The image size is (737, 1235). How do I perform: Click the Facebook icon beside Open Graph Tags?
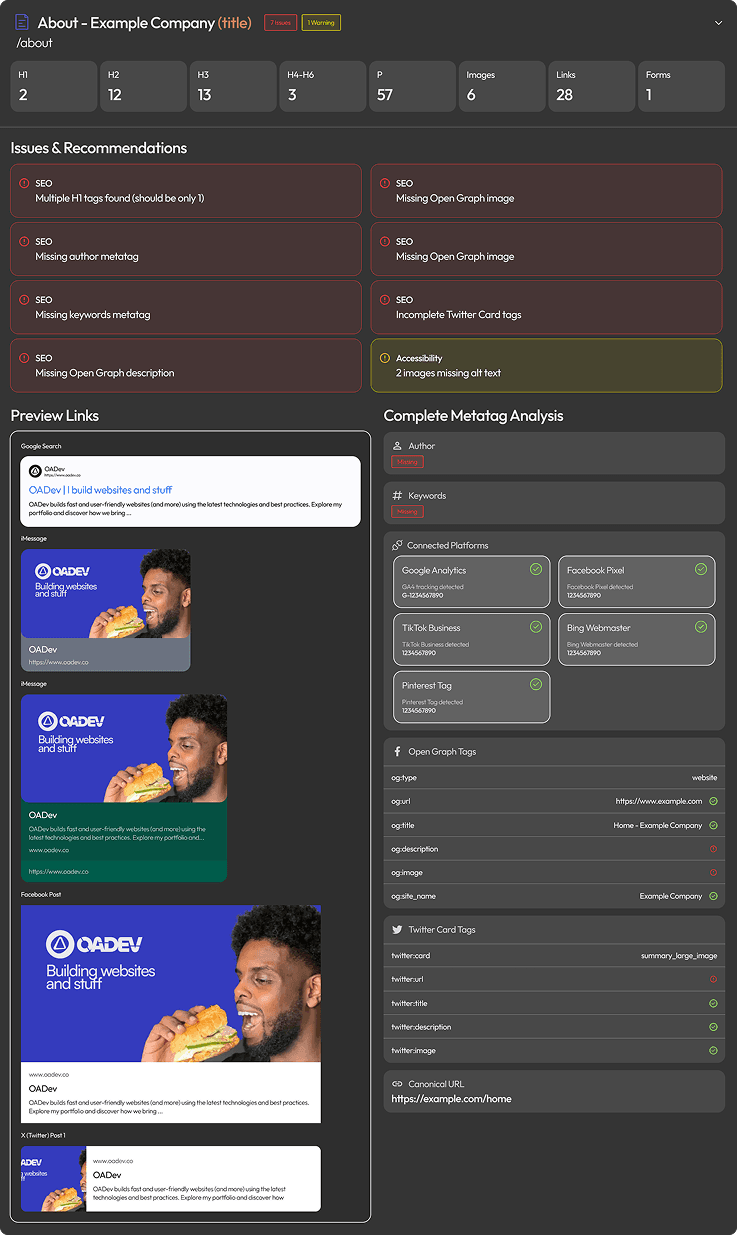[x=397, y=752]
